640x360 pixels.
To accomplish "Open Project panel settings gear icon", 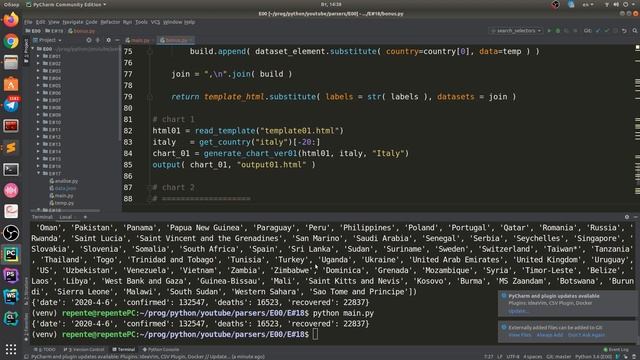I will pyautogui.click(x=108, y=40).
